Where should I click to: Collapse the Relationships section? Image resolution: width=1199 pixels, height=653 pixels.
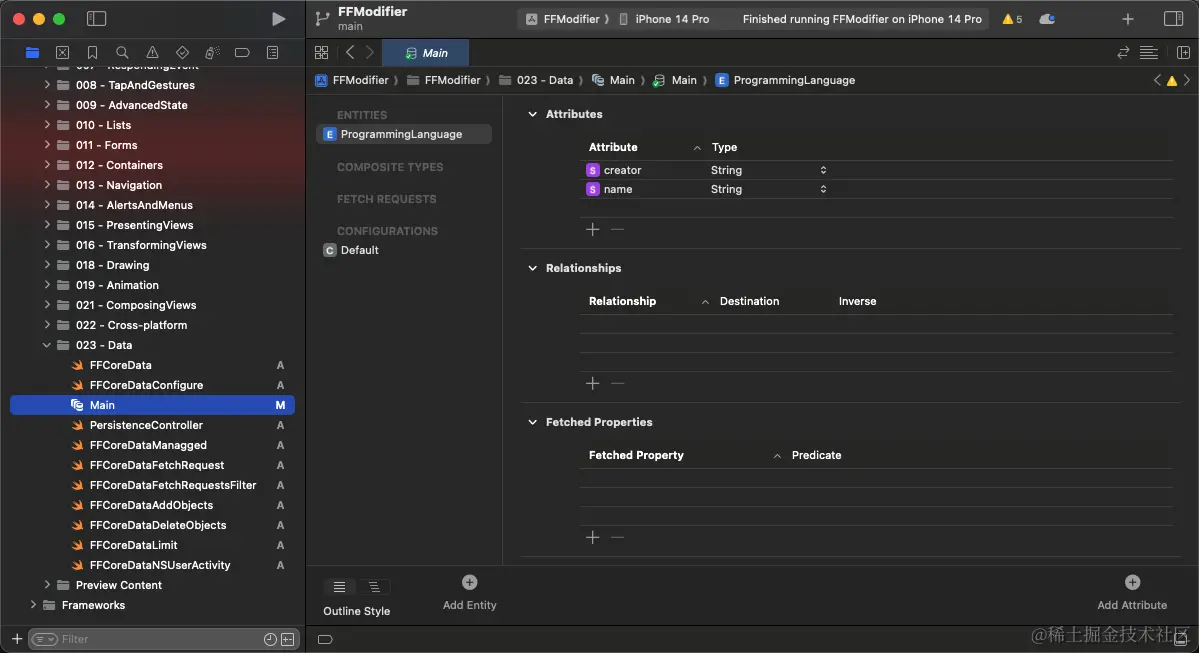tap(532, 268)
